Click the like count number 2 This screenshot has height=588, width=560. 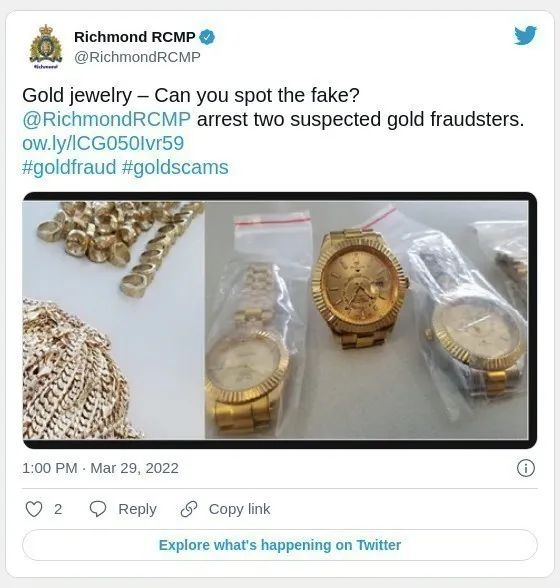pos(58,509)
